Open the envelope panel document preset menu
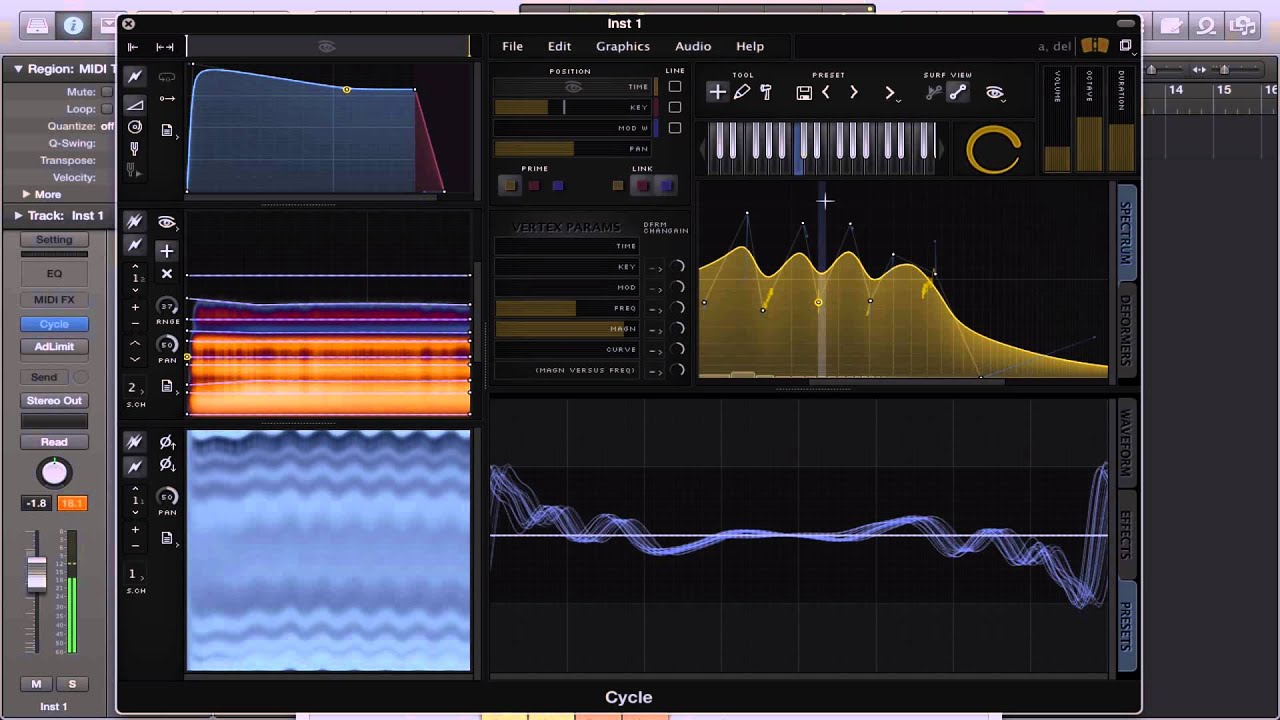1280x720 pixels. pos(167,130)
